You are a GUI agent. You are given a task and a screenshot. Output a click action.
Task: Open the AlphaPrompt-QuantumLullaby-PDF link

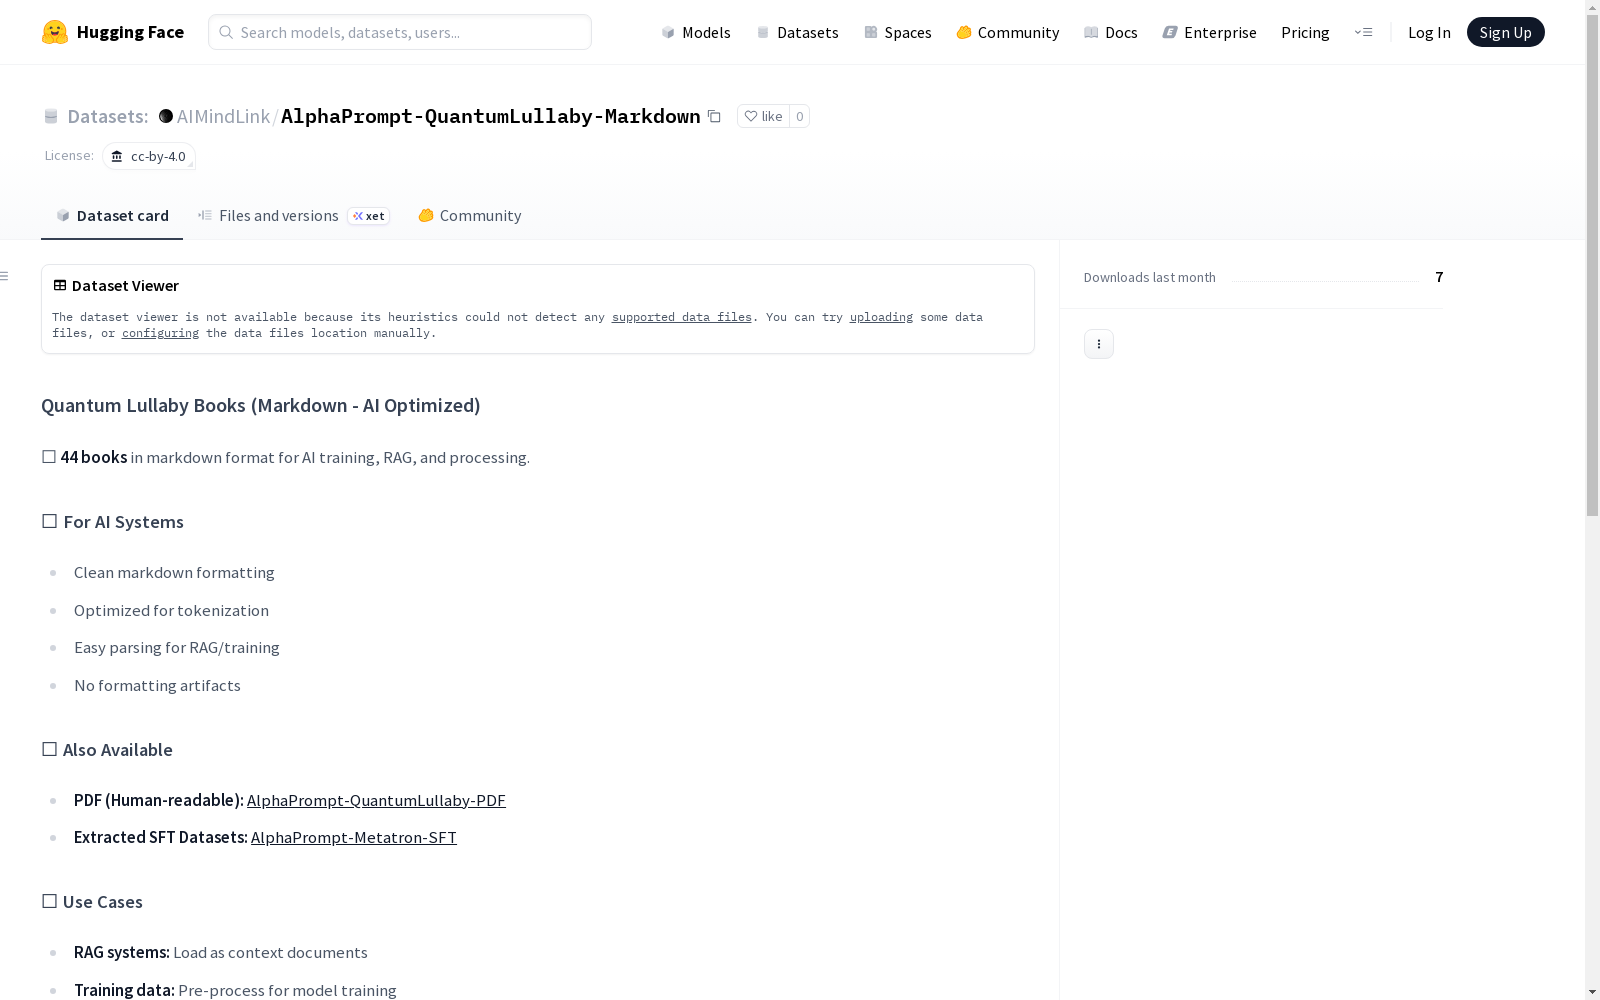[376, 800]
